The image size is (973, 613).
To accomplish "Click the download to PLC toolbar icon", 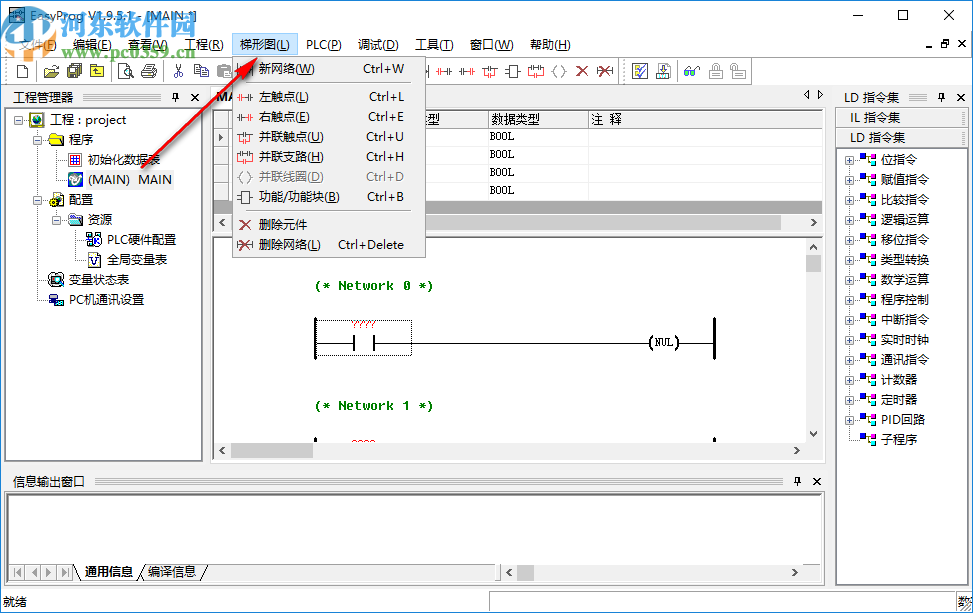I will click(x=663, y=71).
